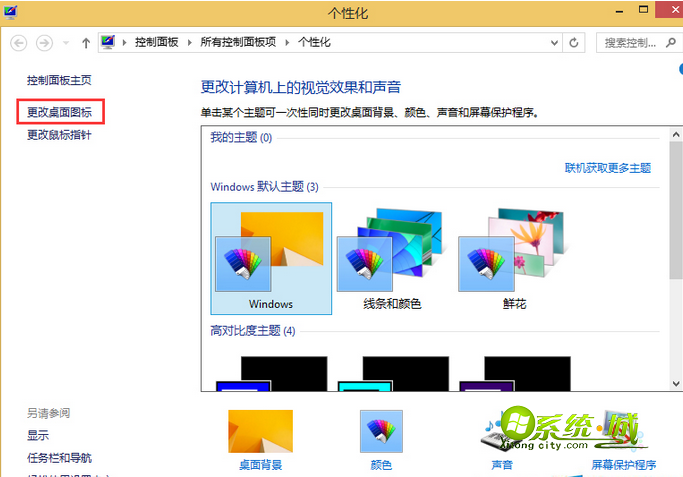The height and width of the screenshot is (477, 683).
Task: Select the 控制面板 breadcrumb
Action: click(156, 42)
